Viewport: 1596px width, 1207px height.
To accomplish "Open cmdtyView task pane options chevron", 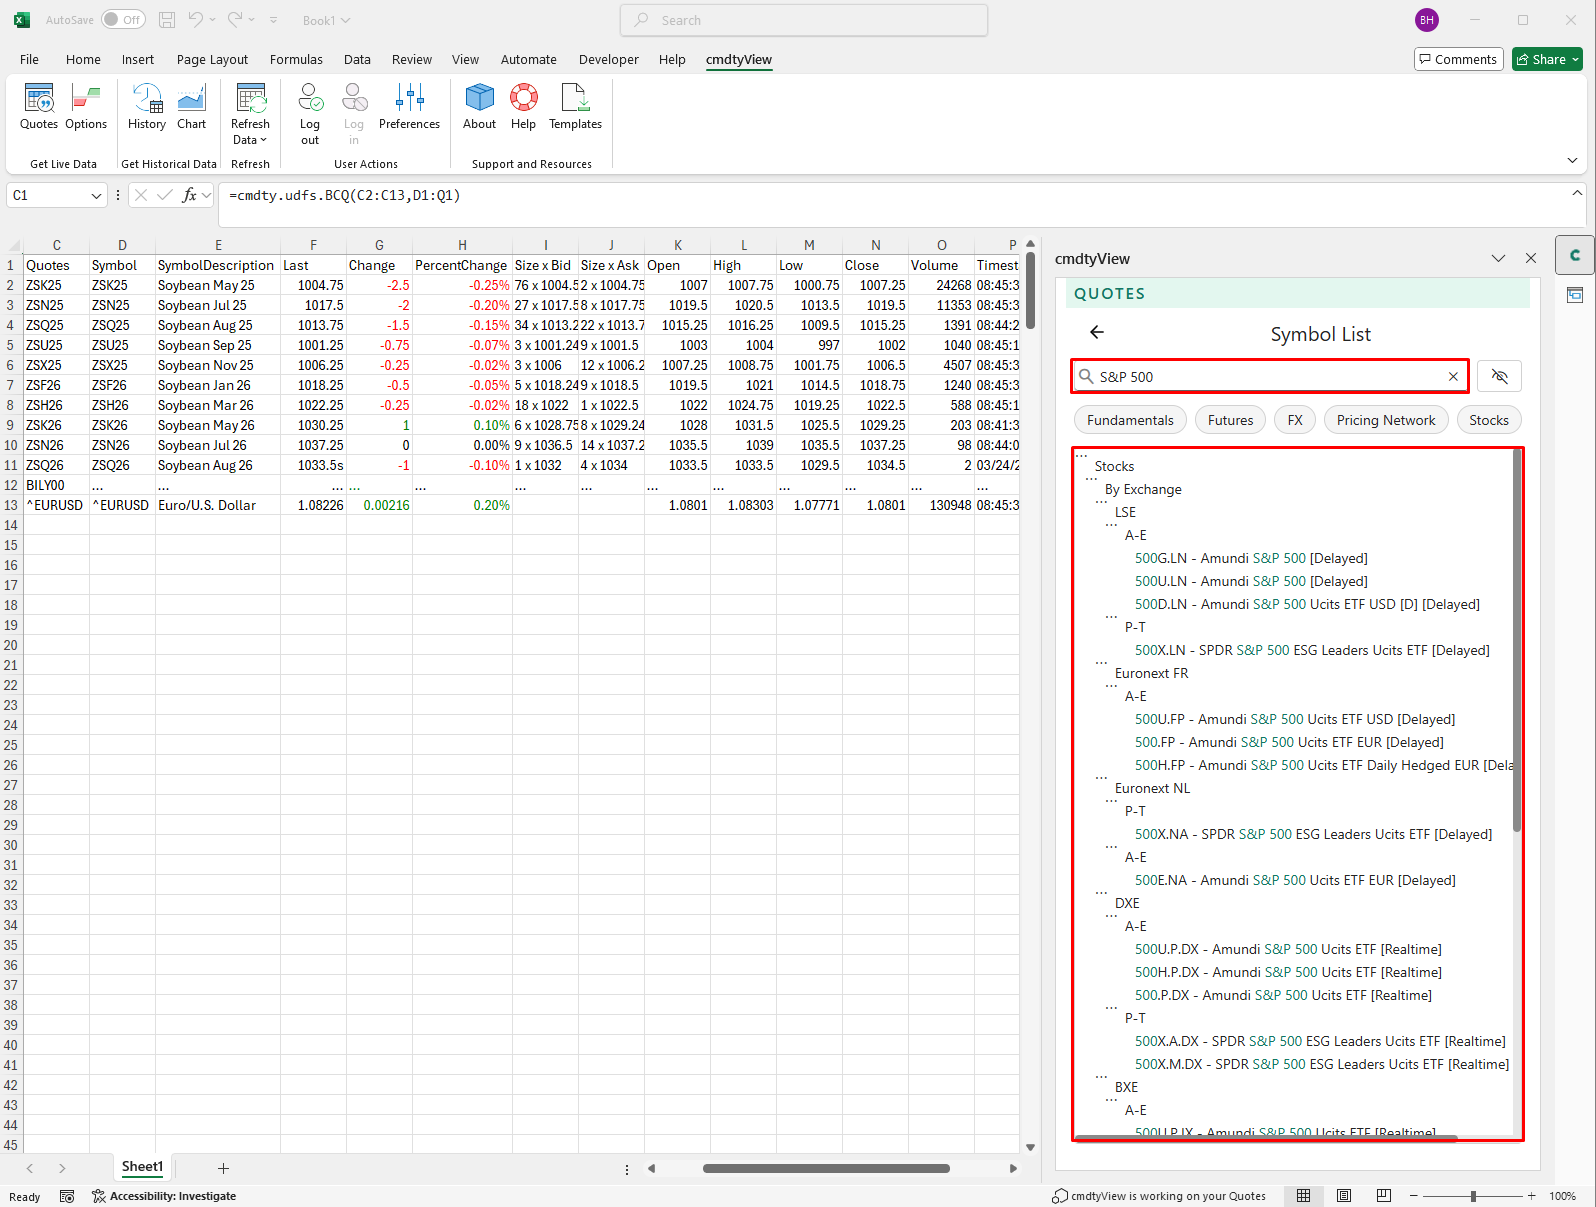I will point(1498,259).
